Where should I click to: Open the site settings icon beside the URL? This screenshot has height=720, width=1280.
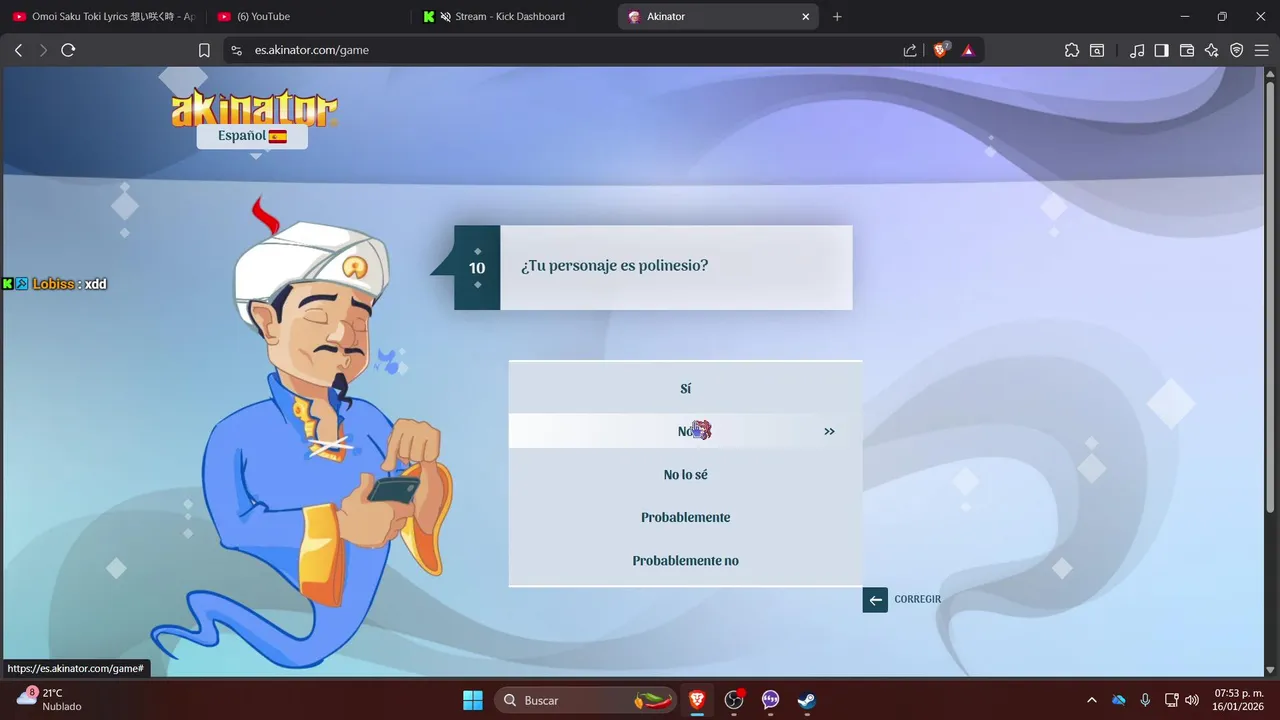point(236,50)
